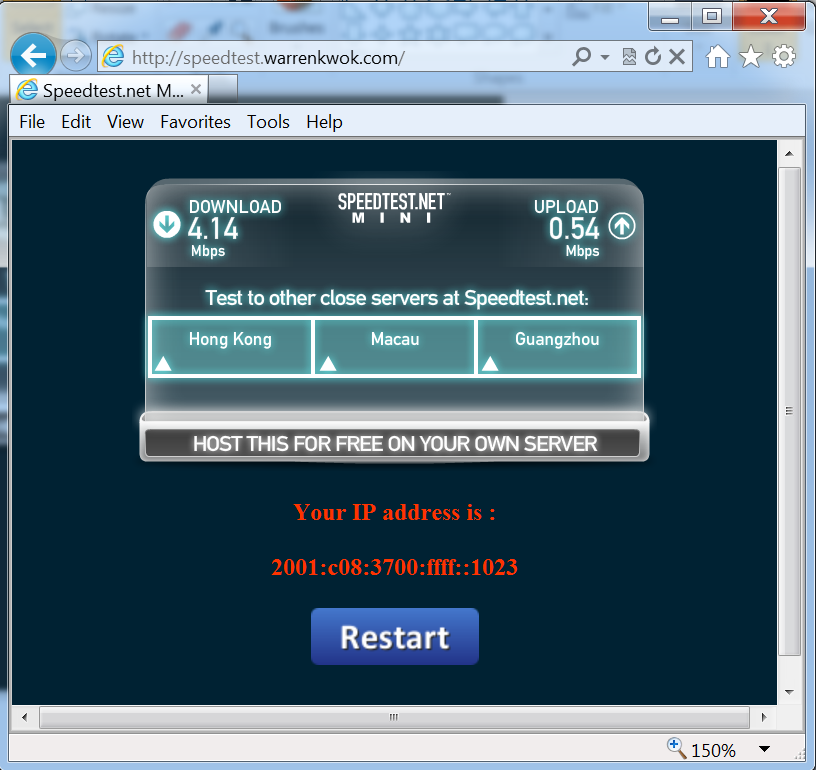816x770 pixels.
Task: Select the Macau server button
Action: coord(394,346)
